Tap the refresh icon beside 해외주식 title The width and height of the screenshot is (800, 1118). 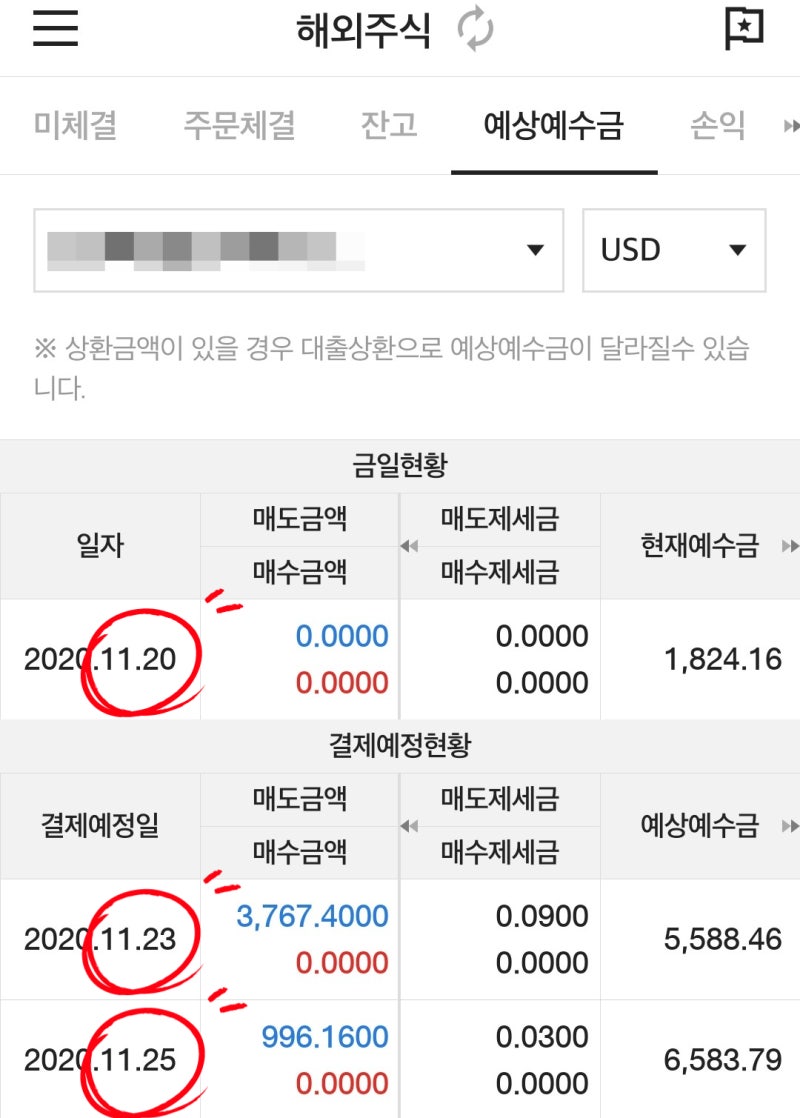pyautogui.click(x=474, y=29)
